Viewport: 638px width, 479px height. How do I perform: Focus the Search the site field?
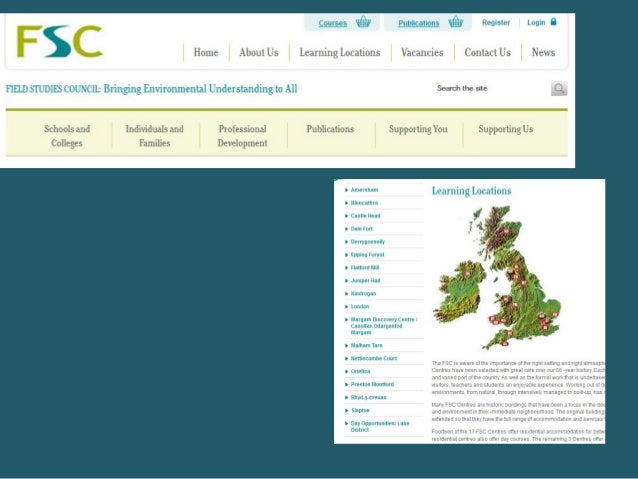click(490, 88)
